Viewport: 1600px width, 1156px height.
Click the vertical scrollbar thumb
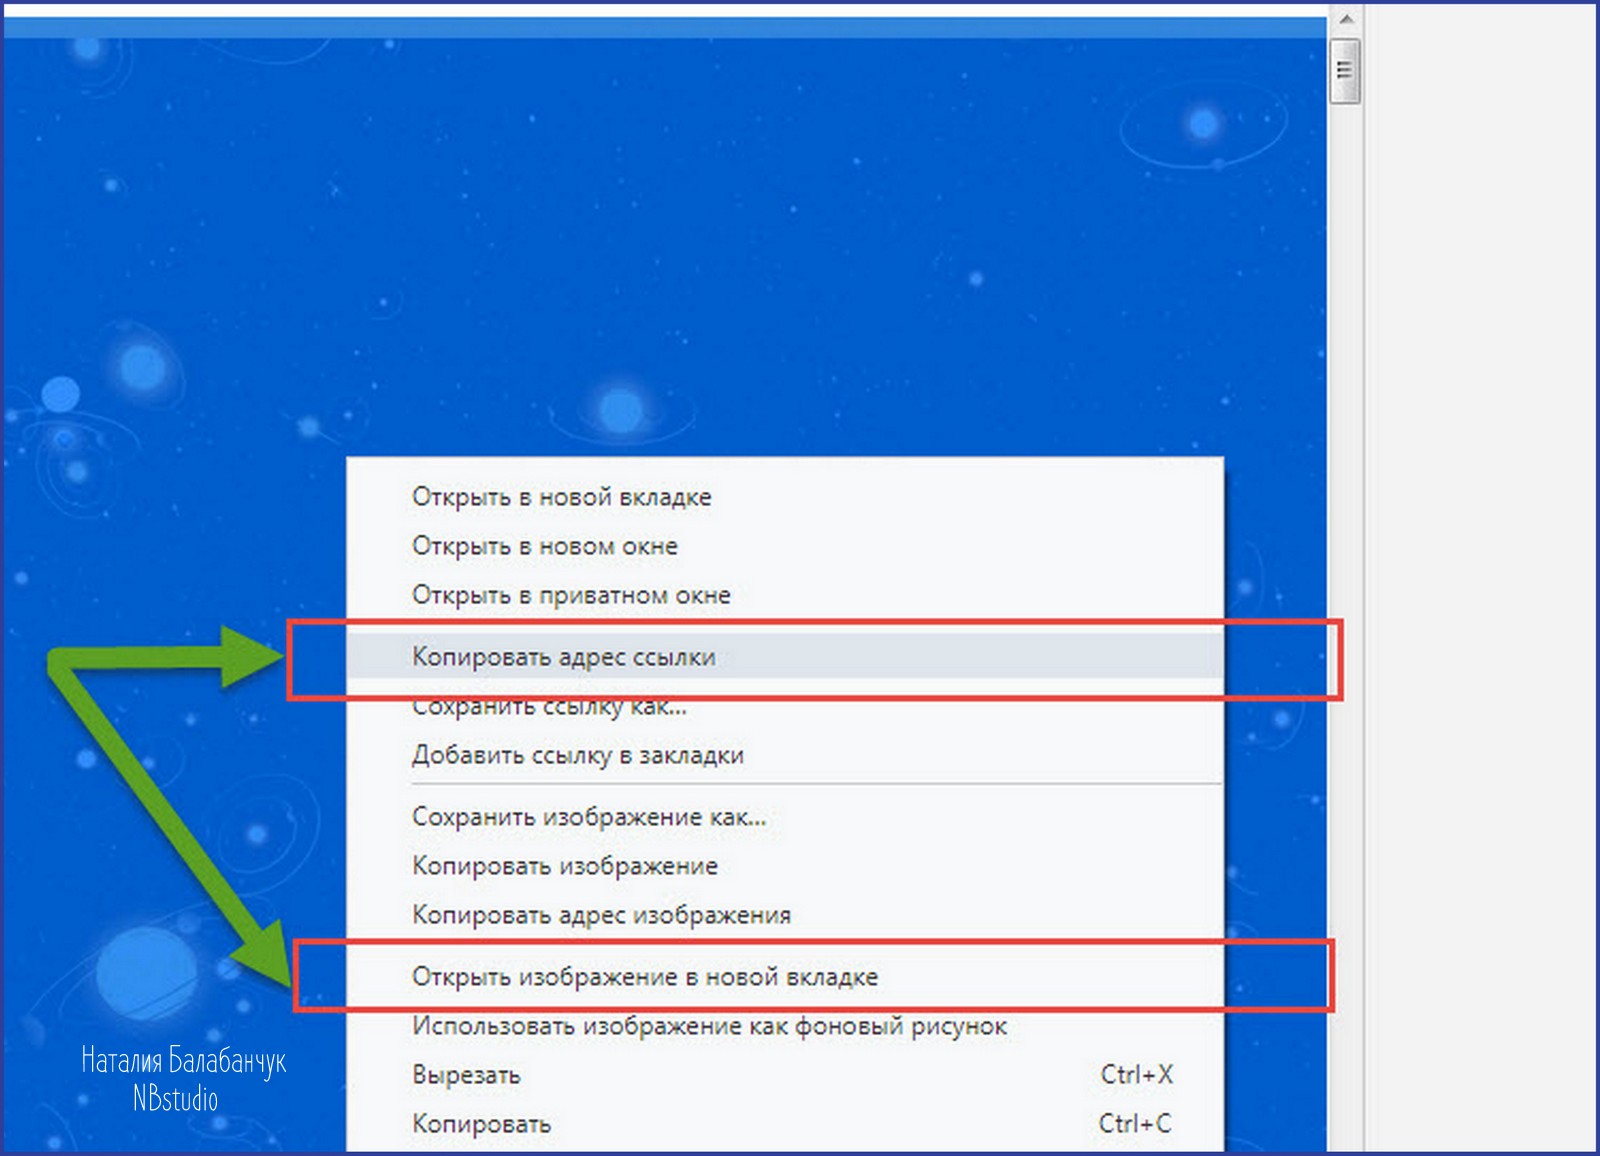click(1345, 70)
